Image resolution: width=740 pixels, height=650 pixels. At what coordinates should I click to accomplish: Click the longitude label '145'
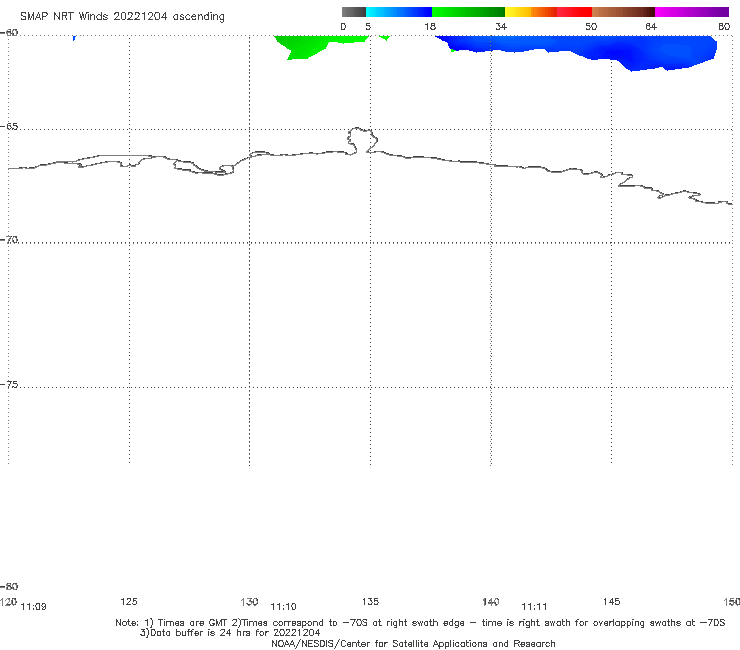[612, 601]
